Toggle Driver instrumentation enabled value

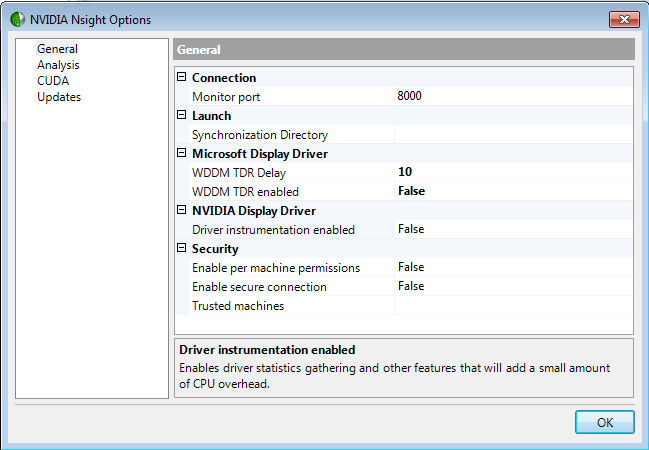click(x=512, y=230)
